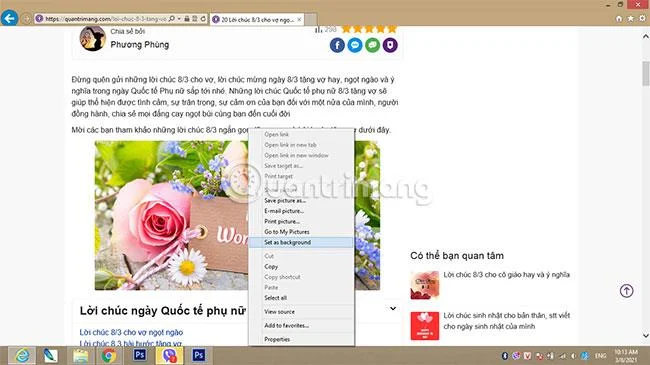Open the feather pen app in taskbar

point(51,355)
